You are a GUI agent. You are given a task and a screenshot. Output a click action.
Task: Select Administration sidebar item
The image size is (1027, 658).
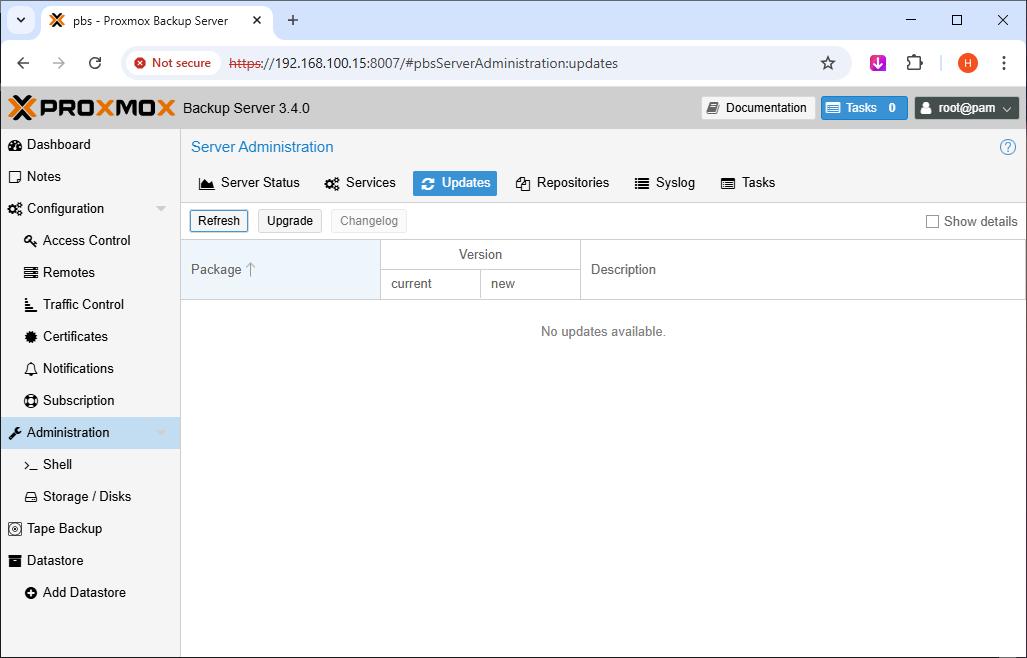[x=90, y=433]
